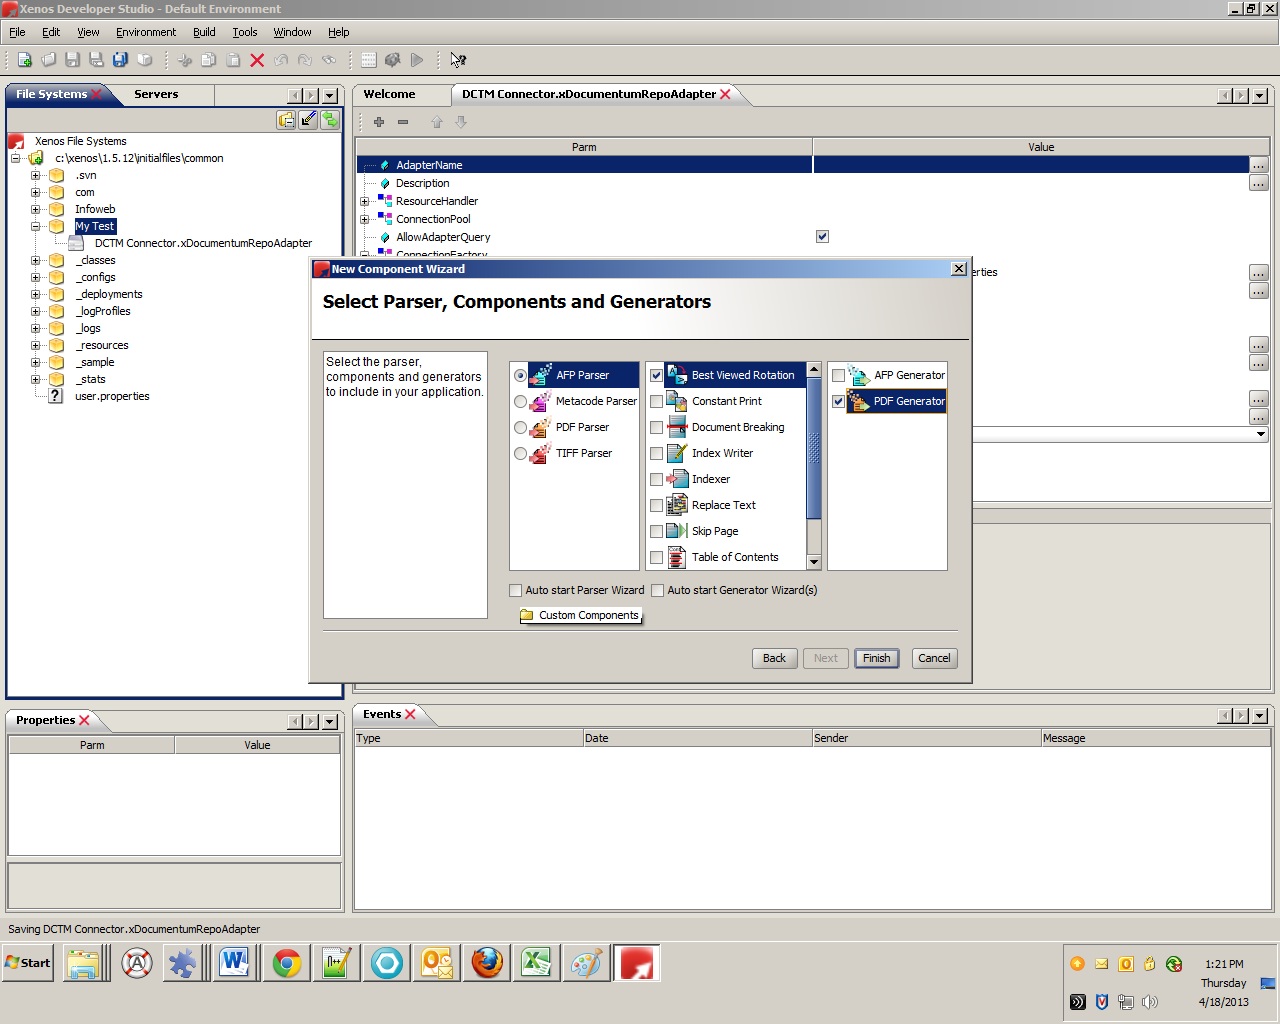Click the plus icon to add a parameter

tap(378, 122)
